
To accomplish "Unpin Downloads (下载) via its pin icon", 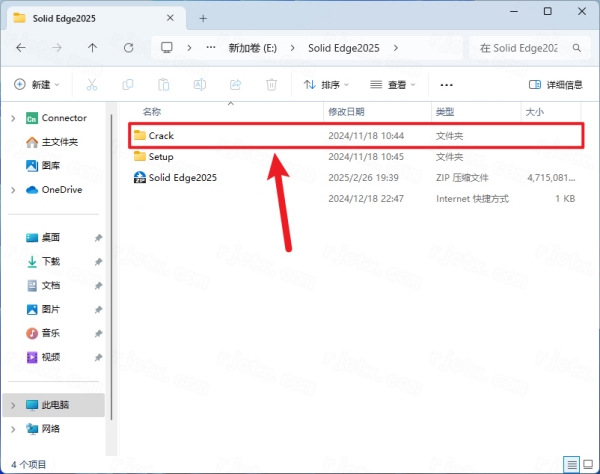I will (x=98, y=262).
